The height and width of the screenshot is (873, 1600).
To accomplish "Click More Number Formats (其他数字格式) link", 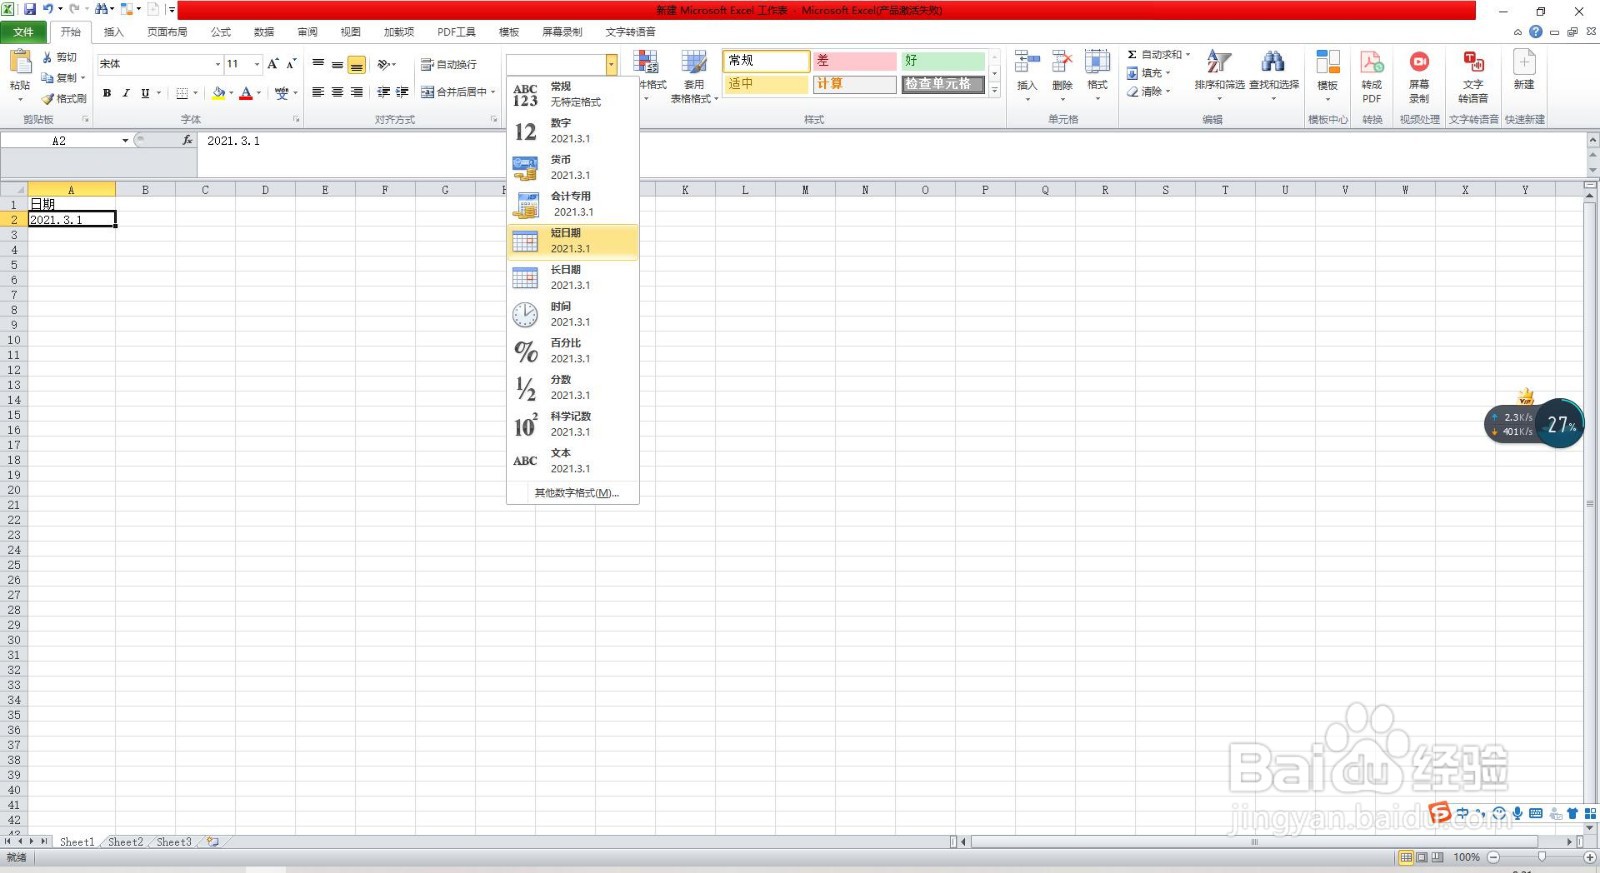I will click(576, 493).
